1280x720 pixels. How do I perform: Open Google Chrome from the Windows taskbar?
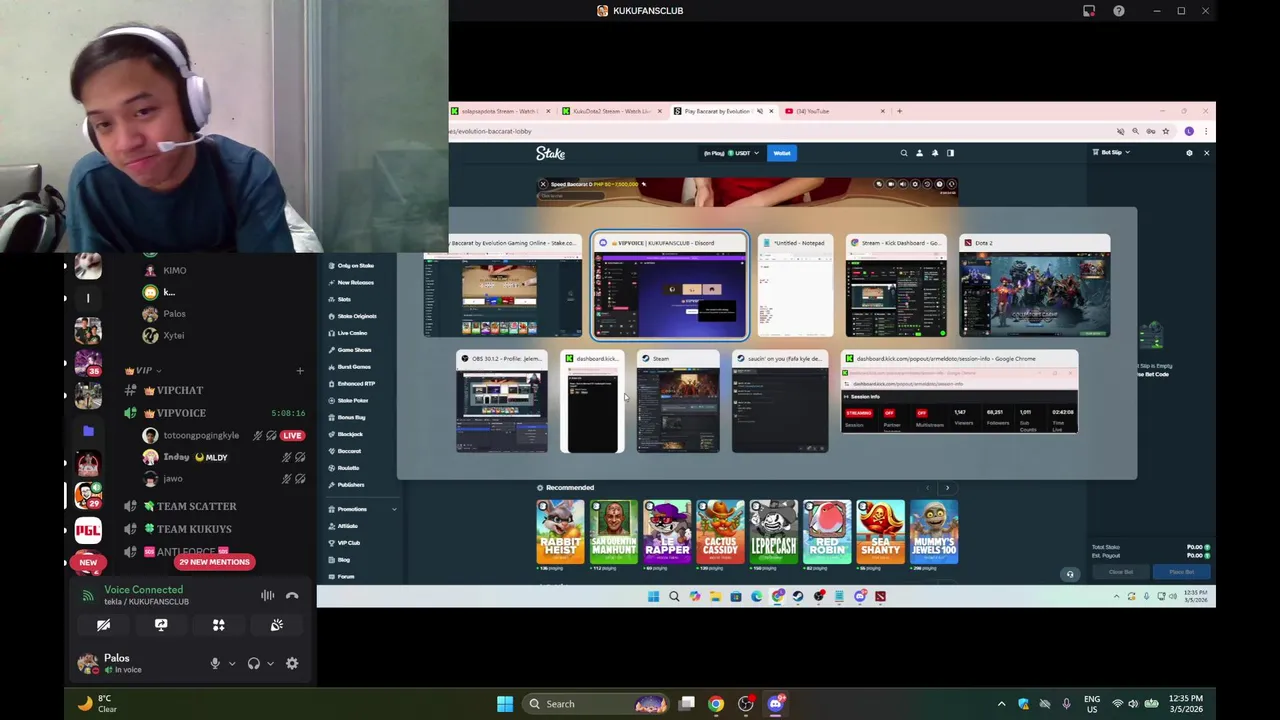click(716, 704)
